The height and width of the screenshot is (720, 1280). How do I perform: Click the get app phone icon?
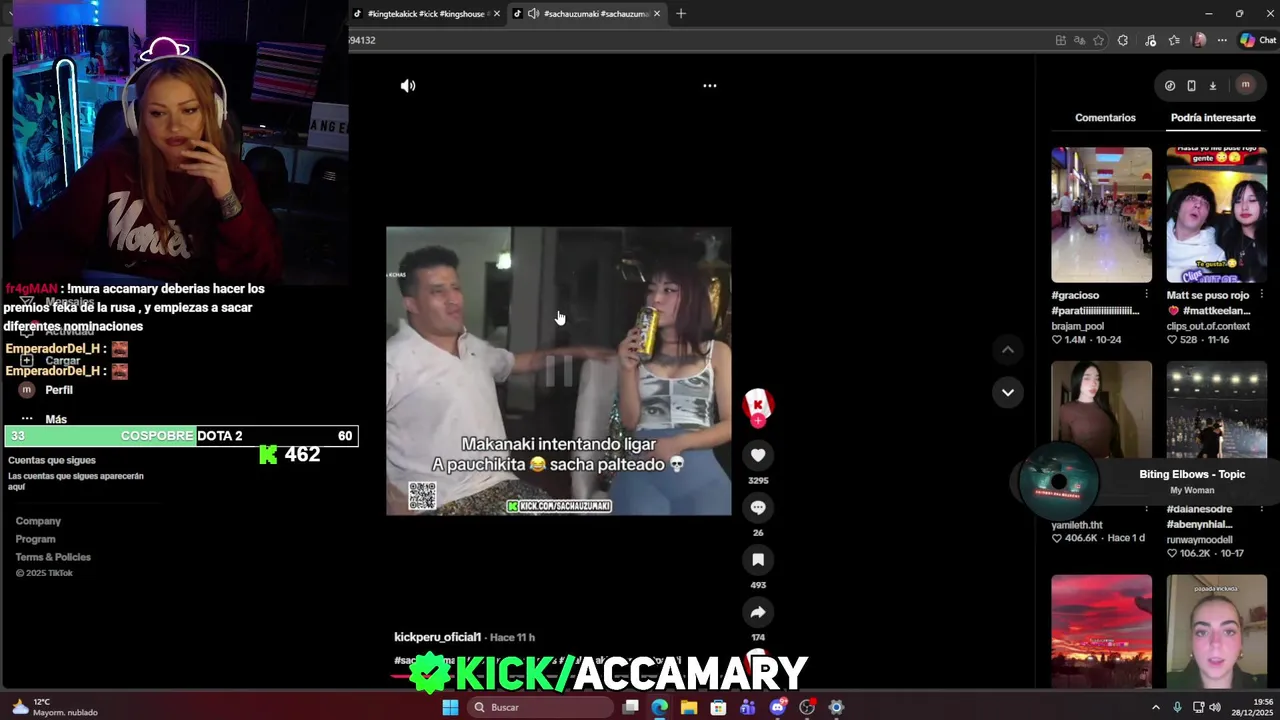(1191, 86)
